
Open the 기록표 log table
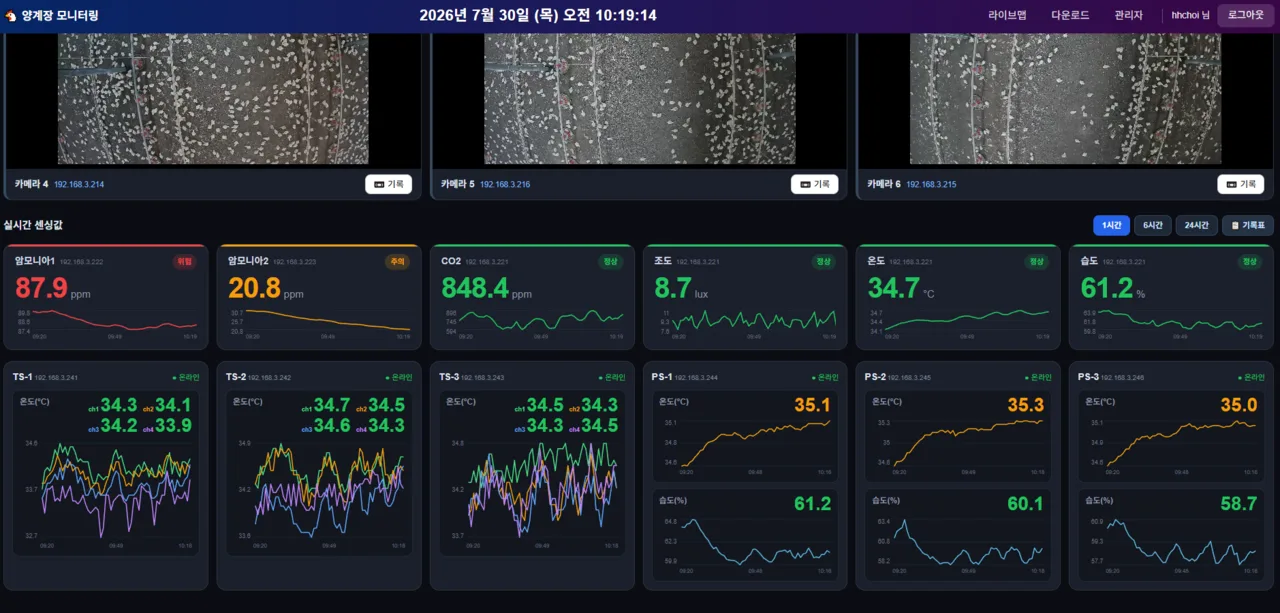pos(1248,226)
